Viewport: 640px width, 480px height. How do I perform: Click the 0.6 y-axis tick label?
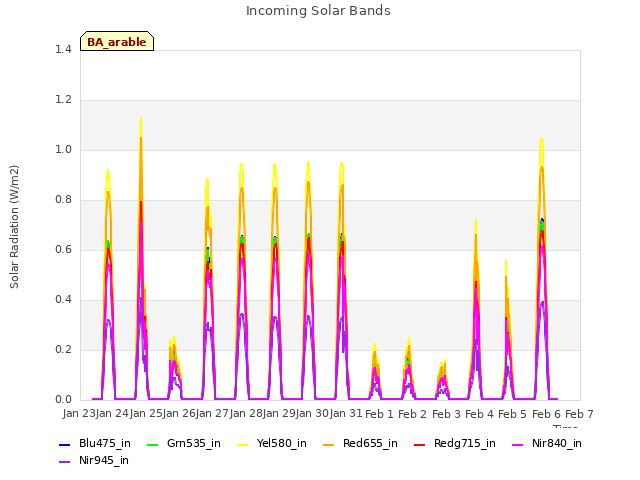tap(63, 249)
